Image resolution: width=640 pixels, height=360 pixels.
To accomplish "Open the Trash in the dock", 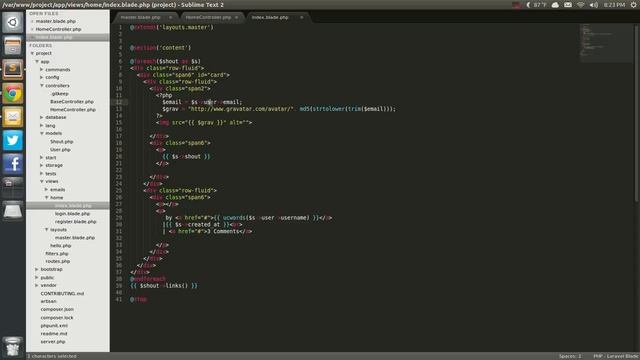I will pos(13,347).
